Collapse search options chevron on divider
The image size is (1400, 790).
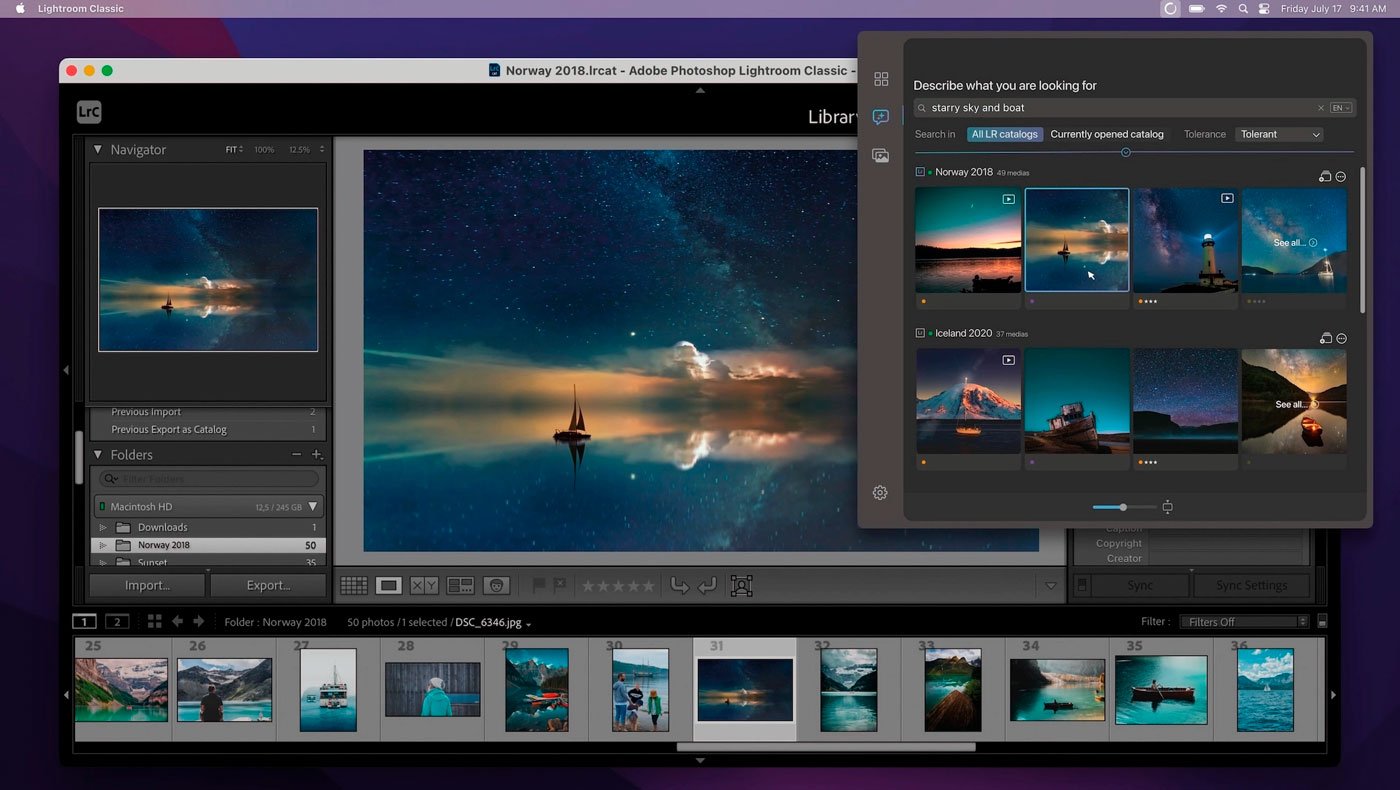tap(1126, 152)
